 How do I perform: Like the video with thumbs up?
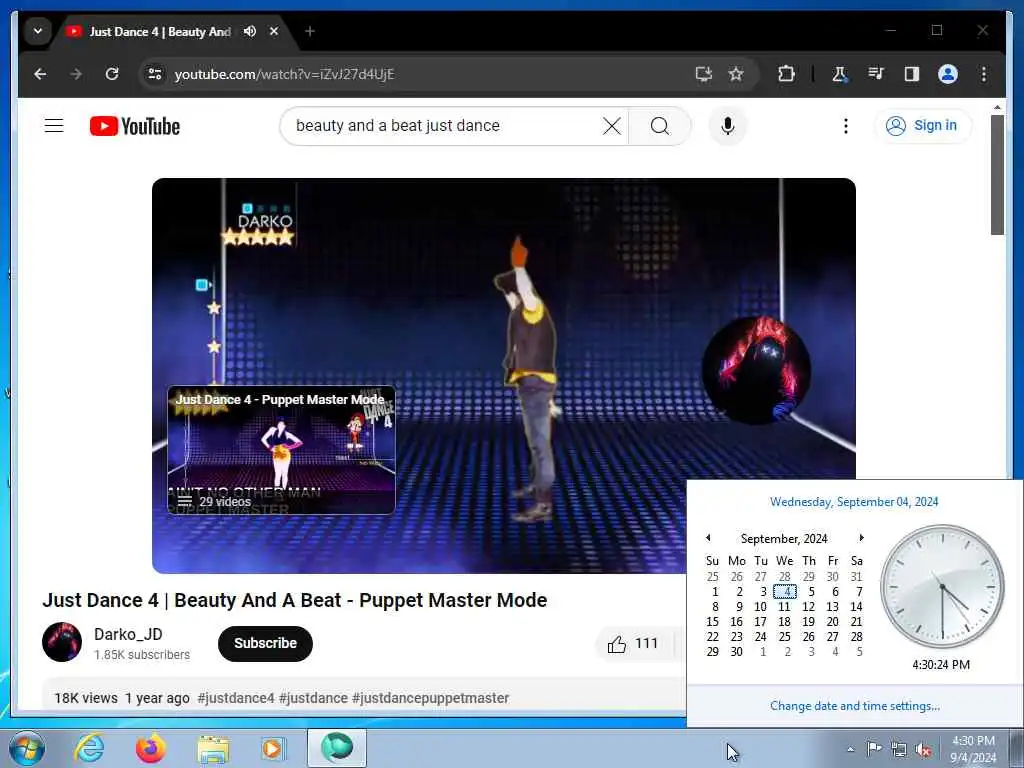[x=632, y=644]
